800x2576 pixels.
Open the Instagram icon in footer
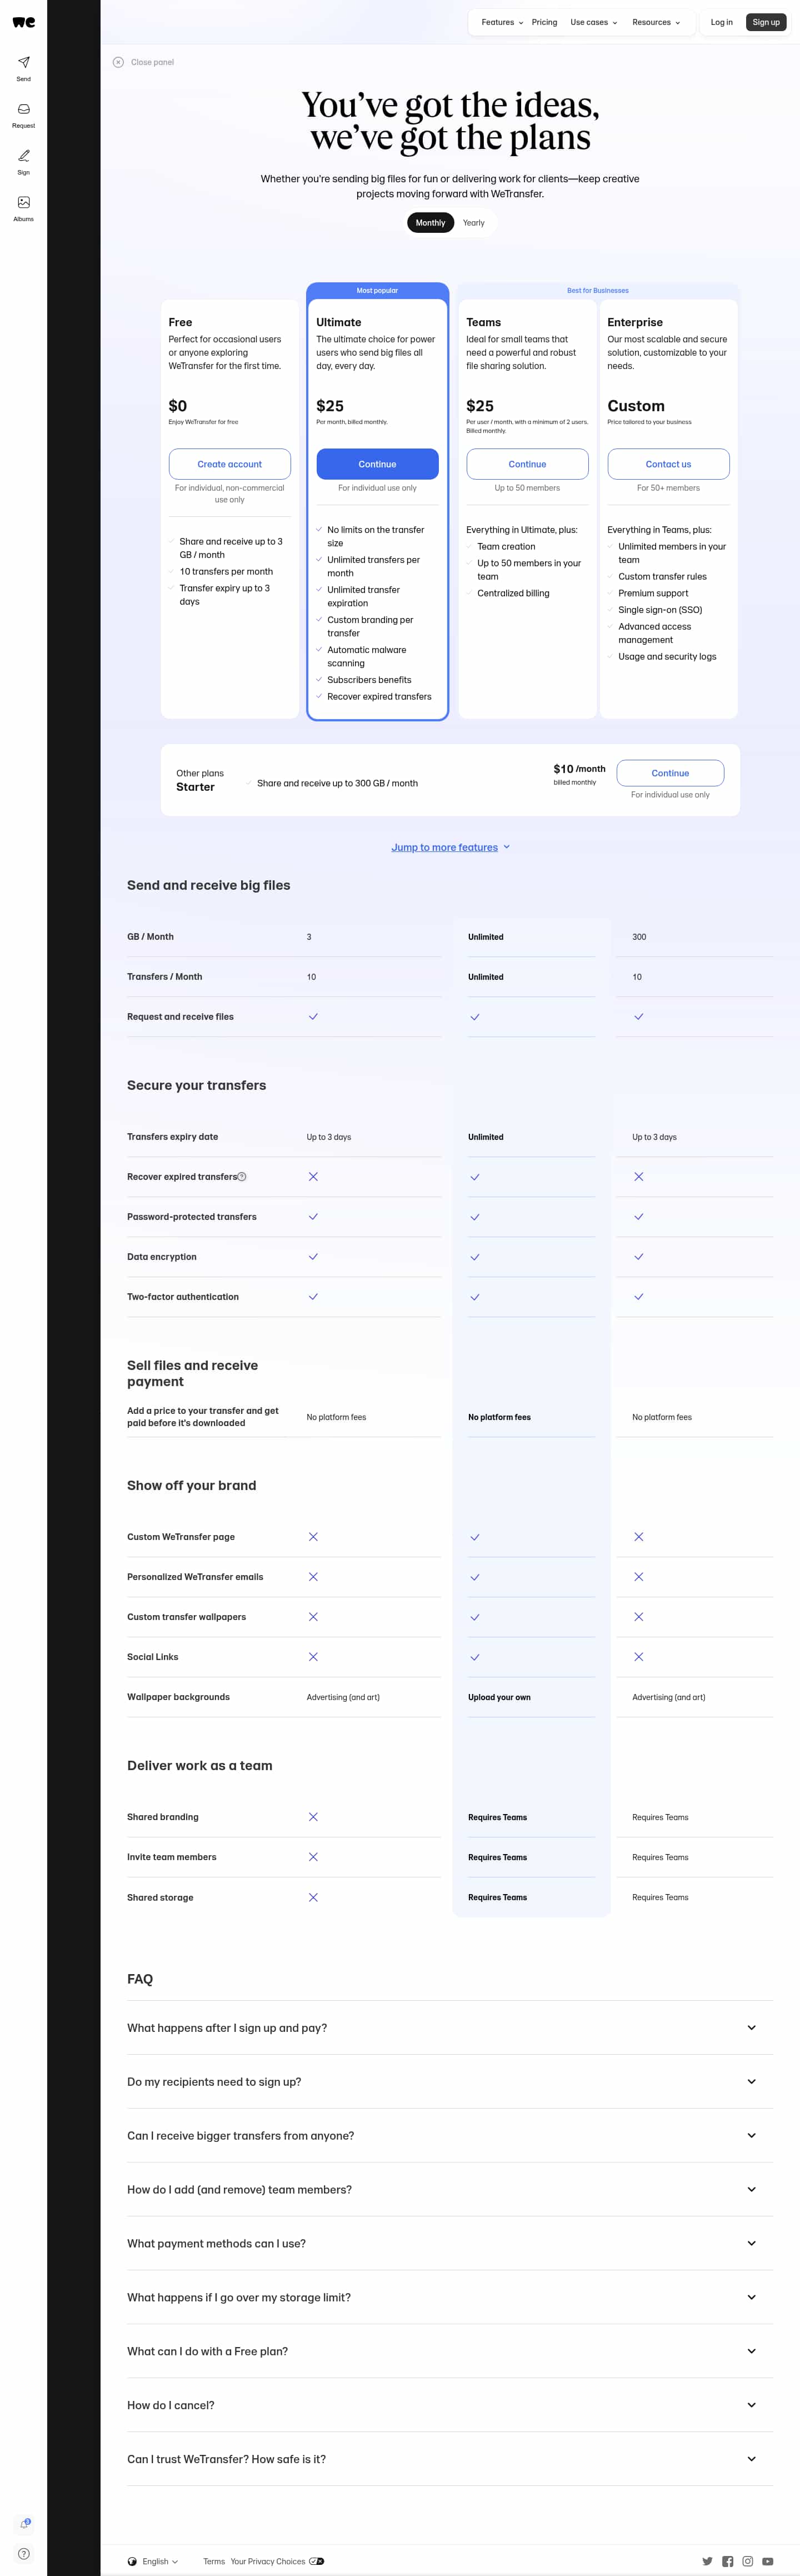747,2561
